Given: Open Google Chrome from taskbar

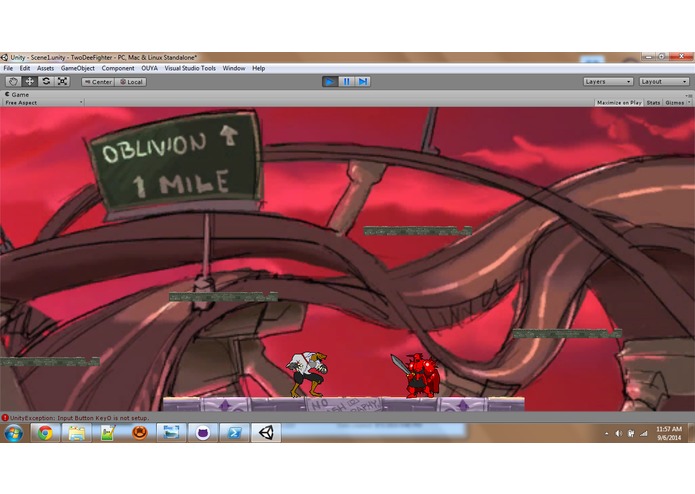Looking at the screenshot, I should coord(45,433).
